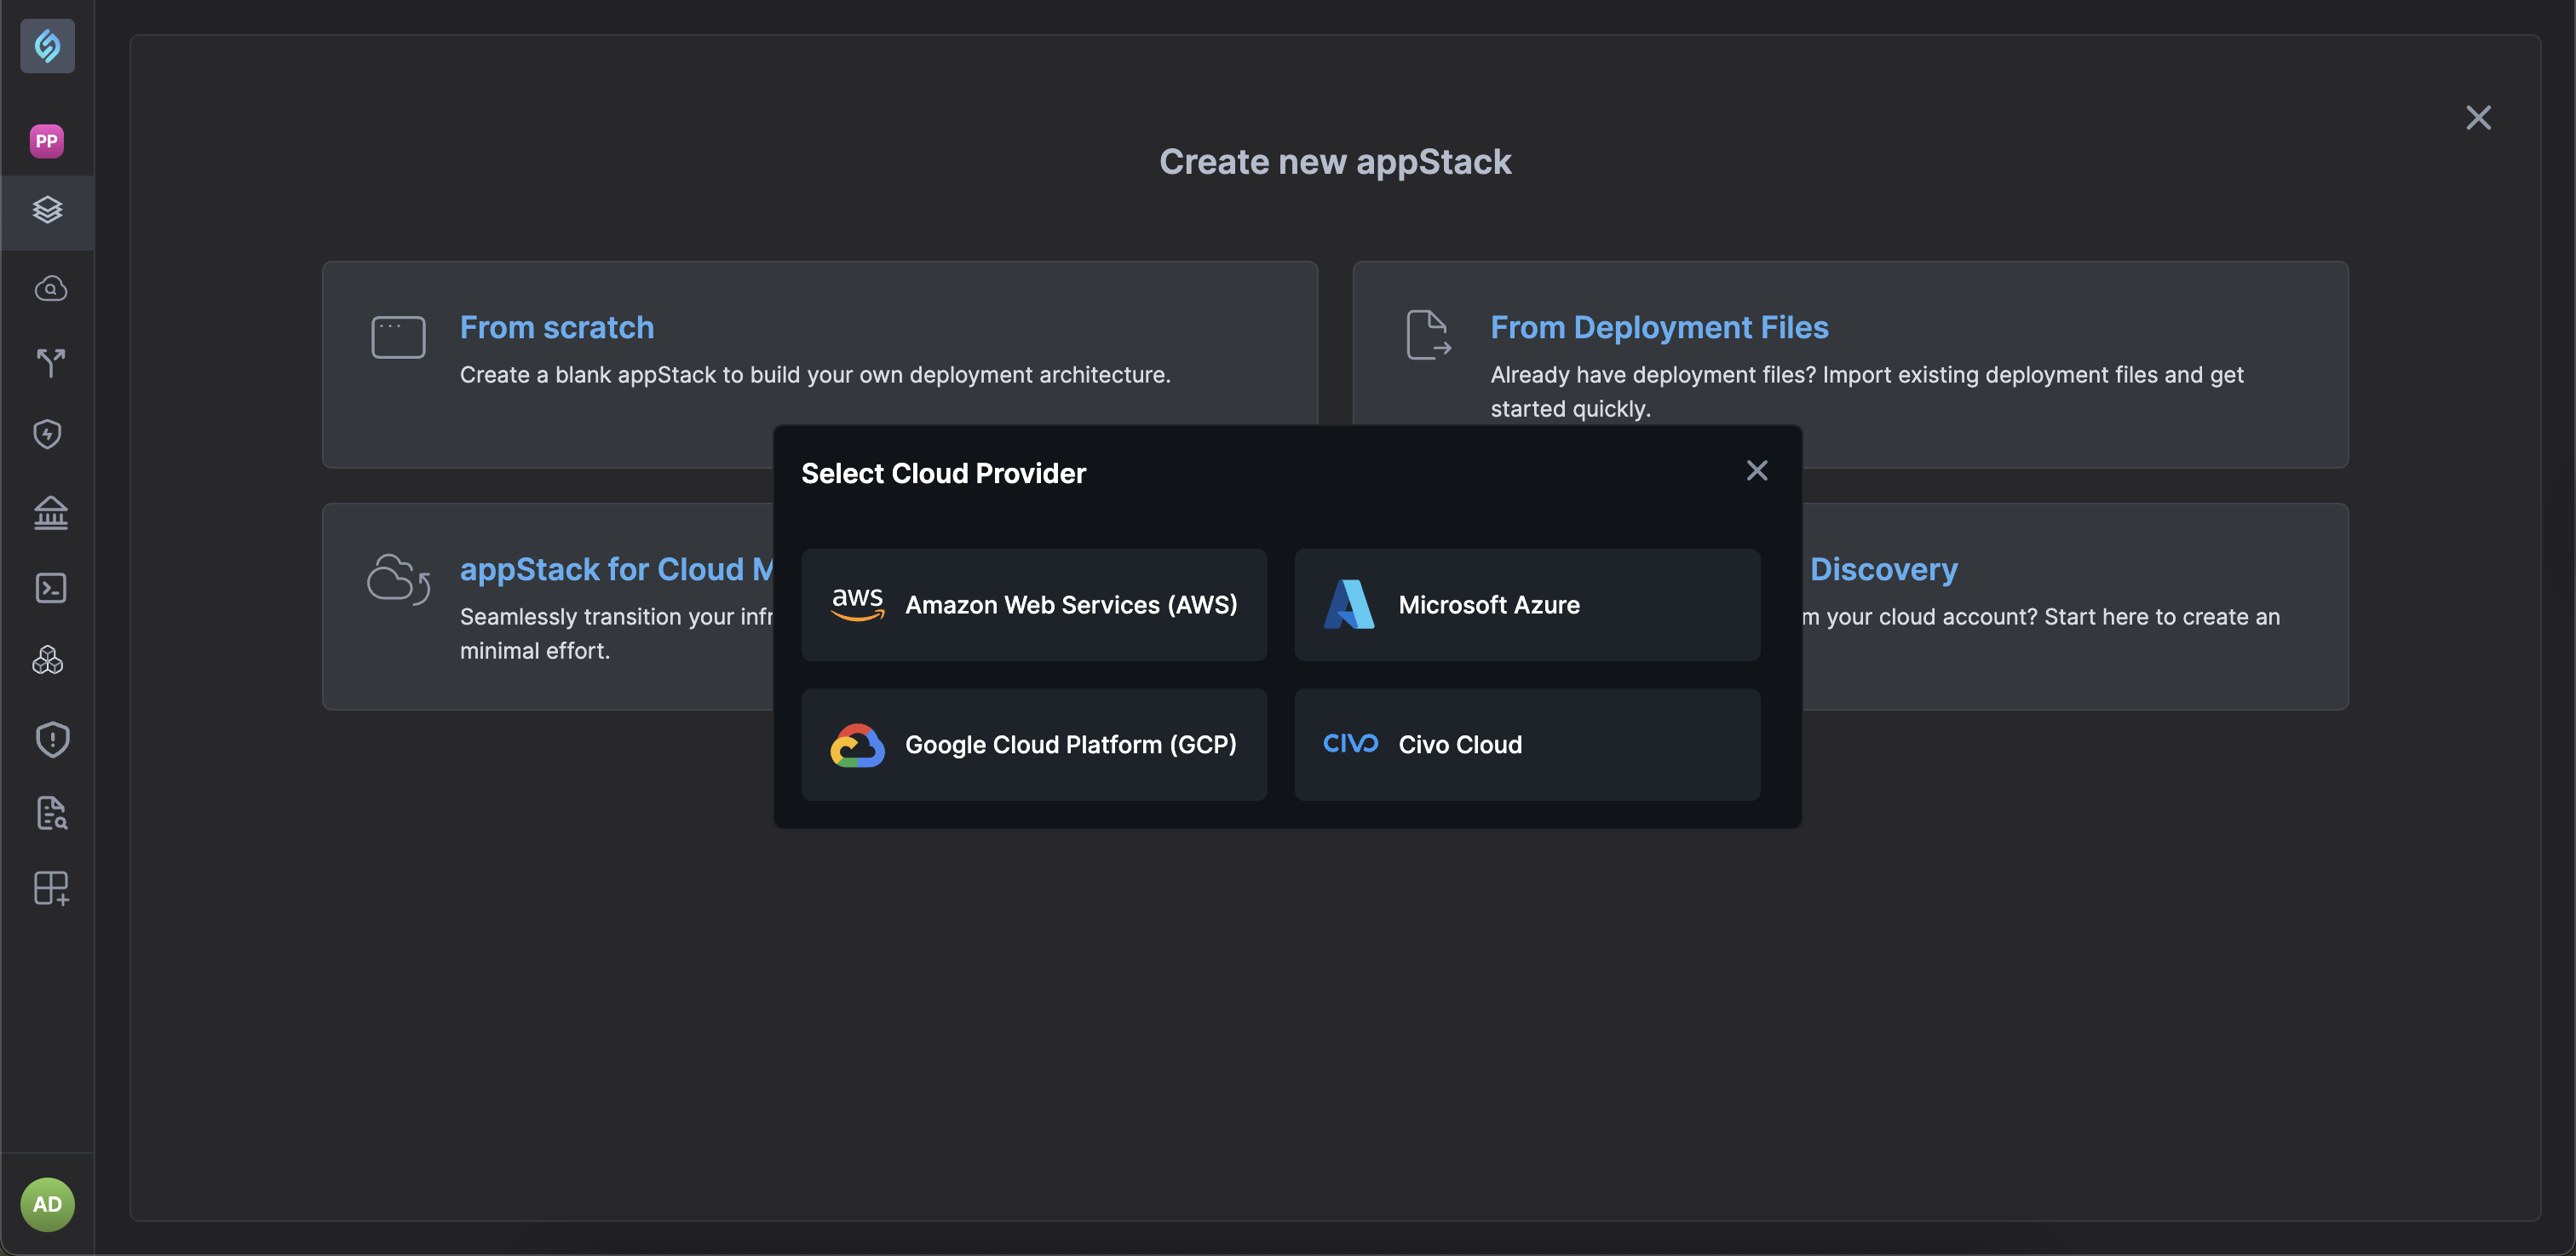Click the cloud migration icon
The height and width of the screenshot is (1256, 2576).
398,579
